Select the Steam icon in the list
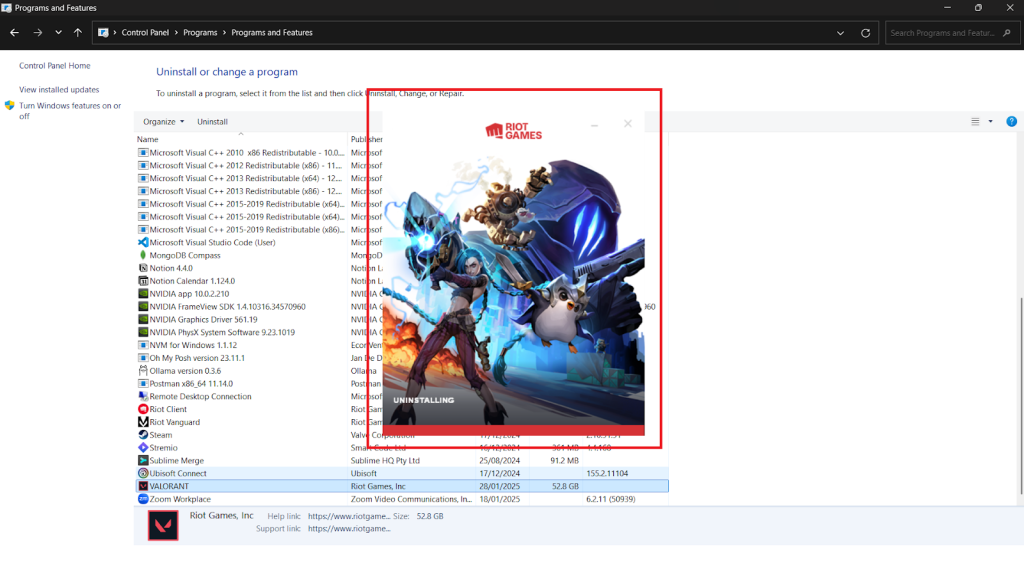This screenshot has height=572, width=1024. (143, 435)
